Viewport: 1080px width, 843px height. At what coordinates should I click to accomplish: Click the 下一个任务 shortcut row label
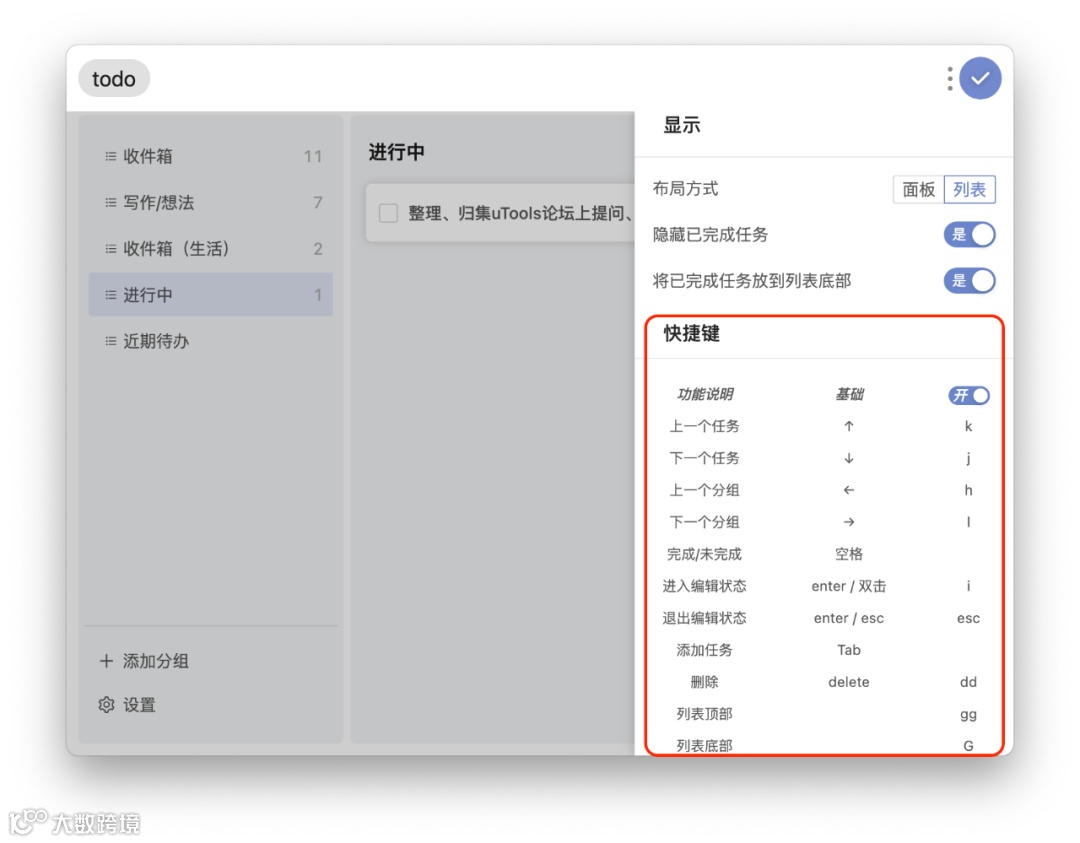705,458
